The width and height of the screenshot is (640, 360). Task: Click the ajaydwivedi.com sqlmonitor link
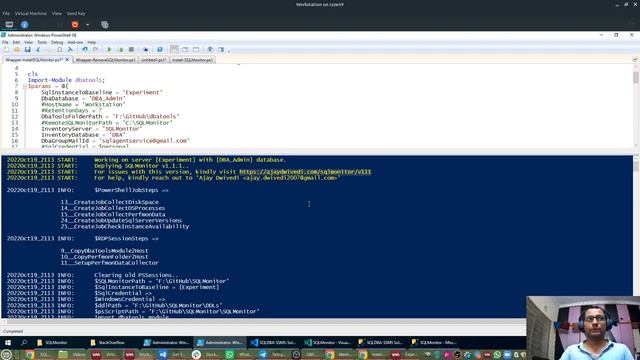point(305,172)
